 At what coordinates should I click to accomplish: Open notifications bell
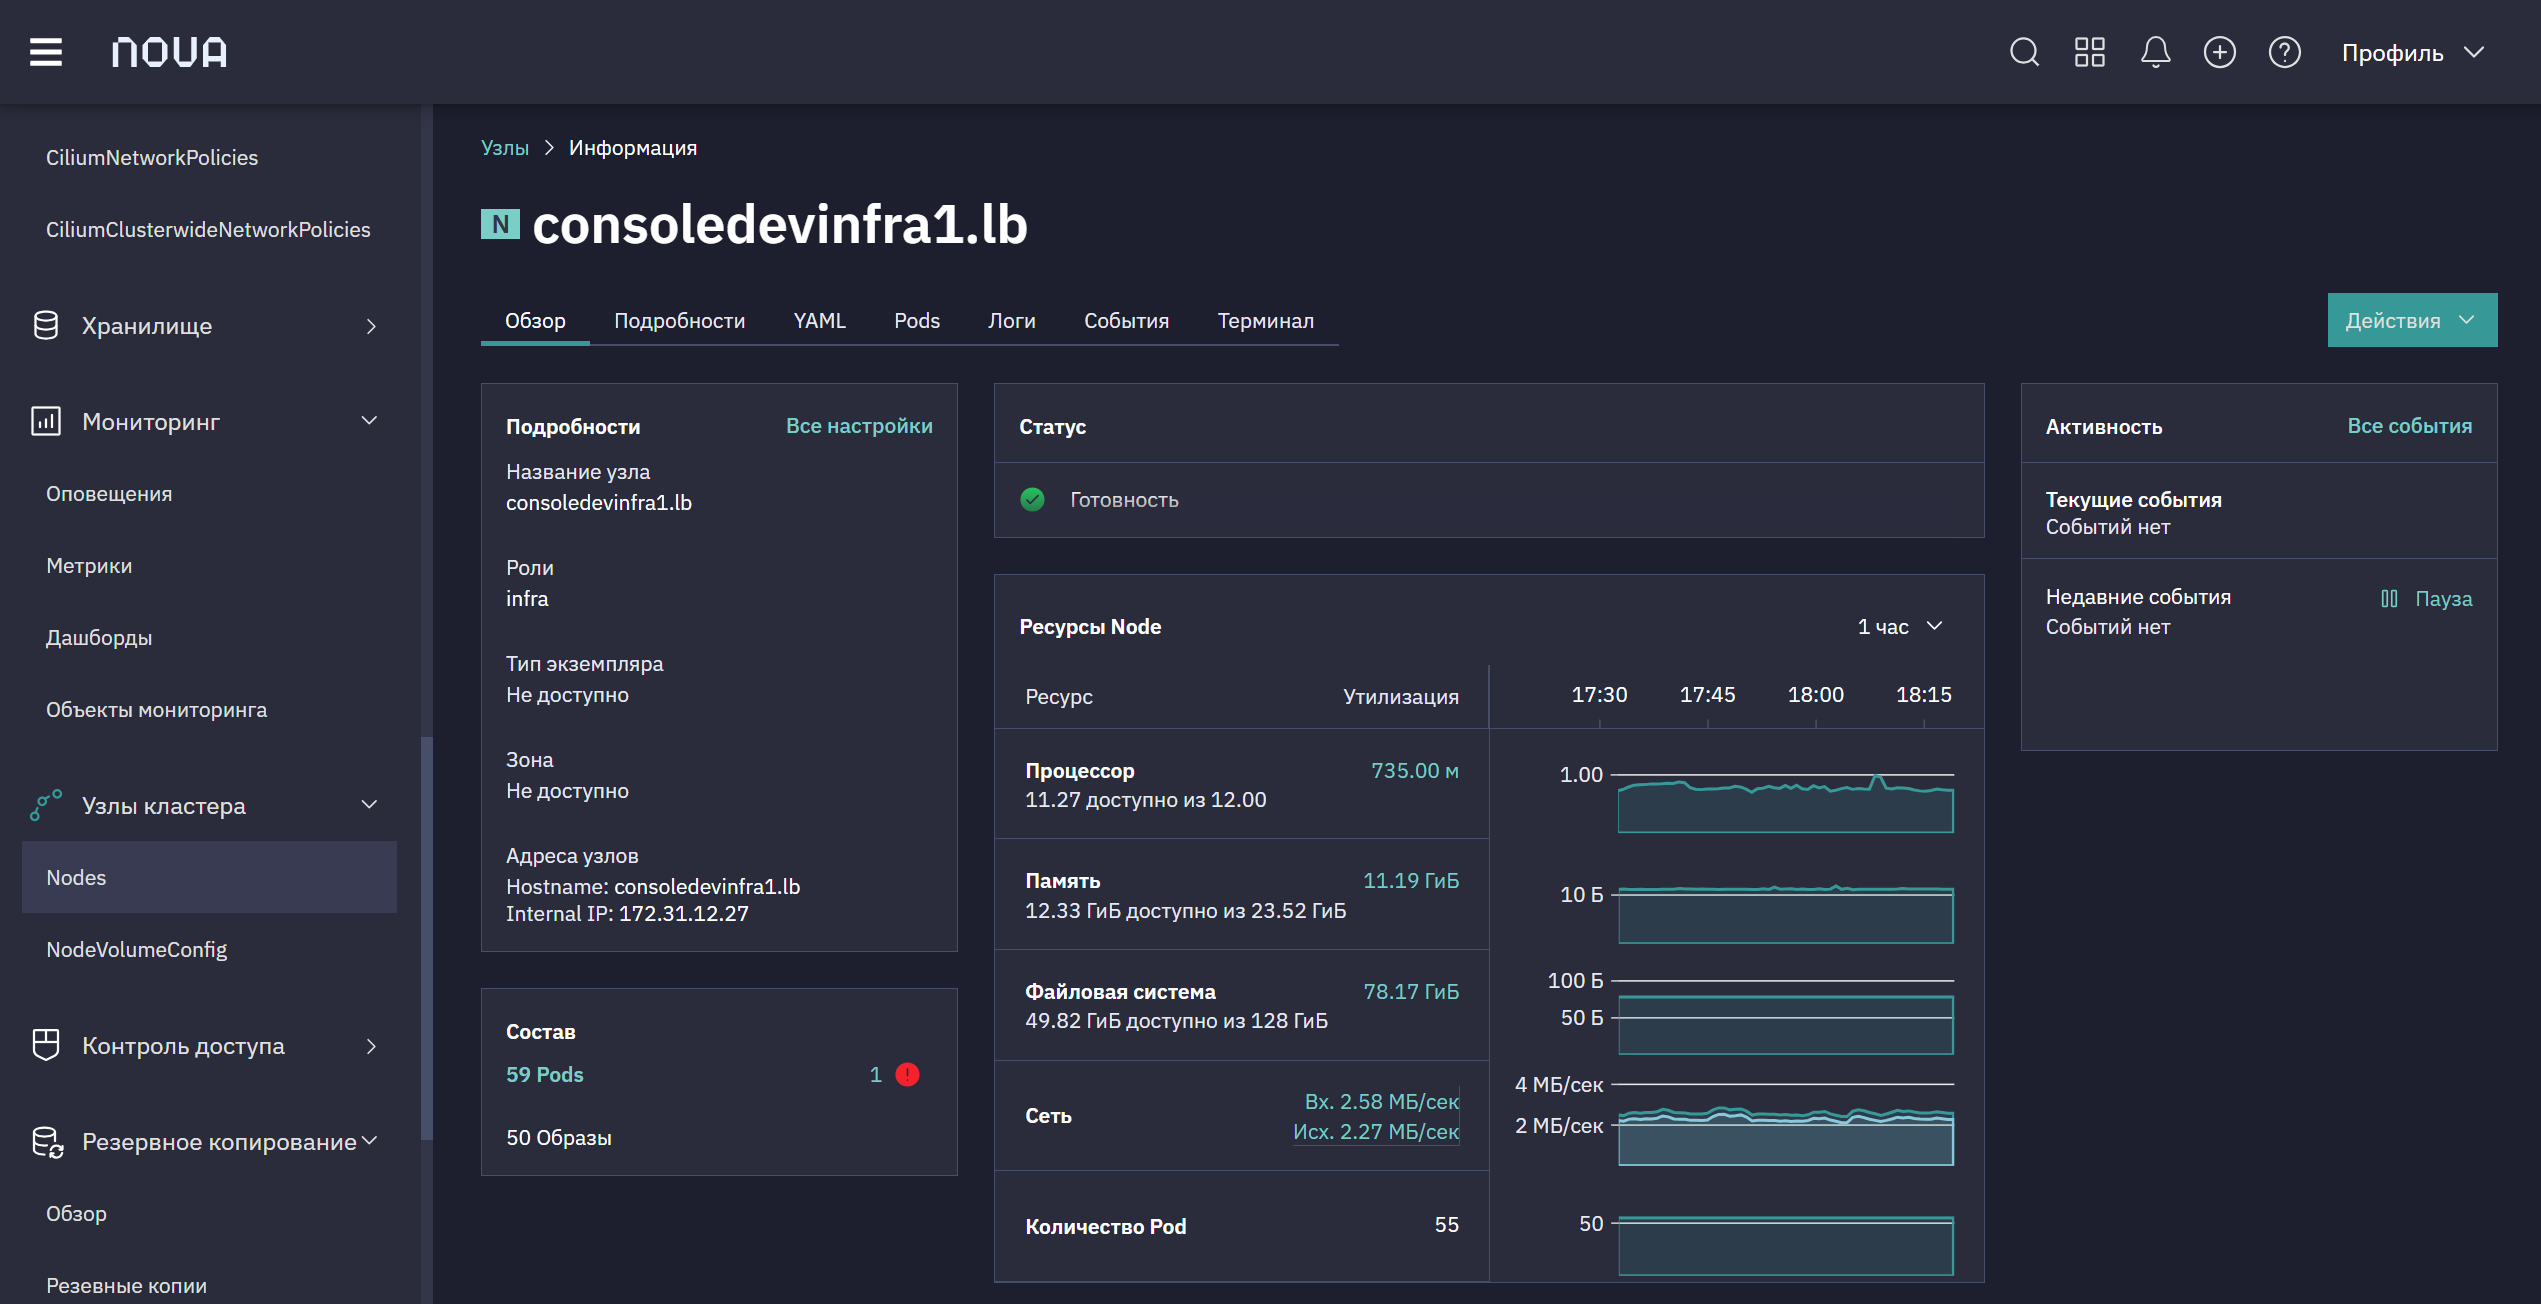coord(2155,52)
